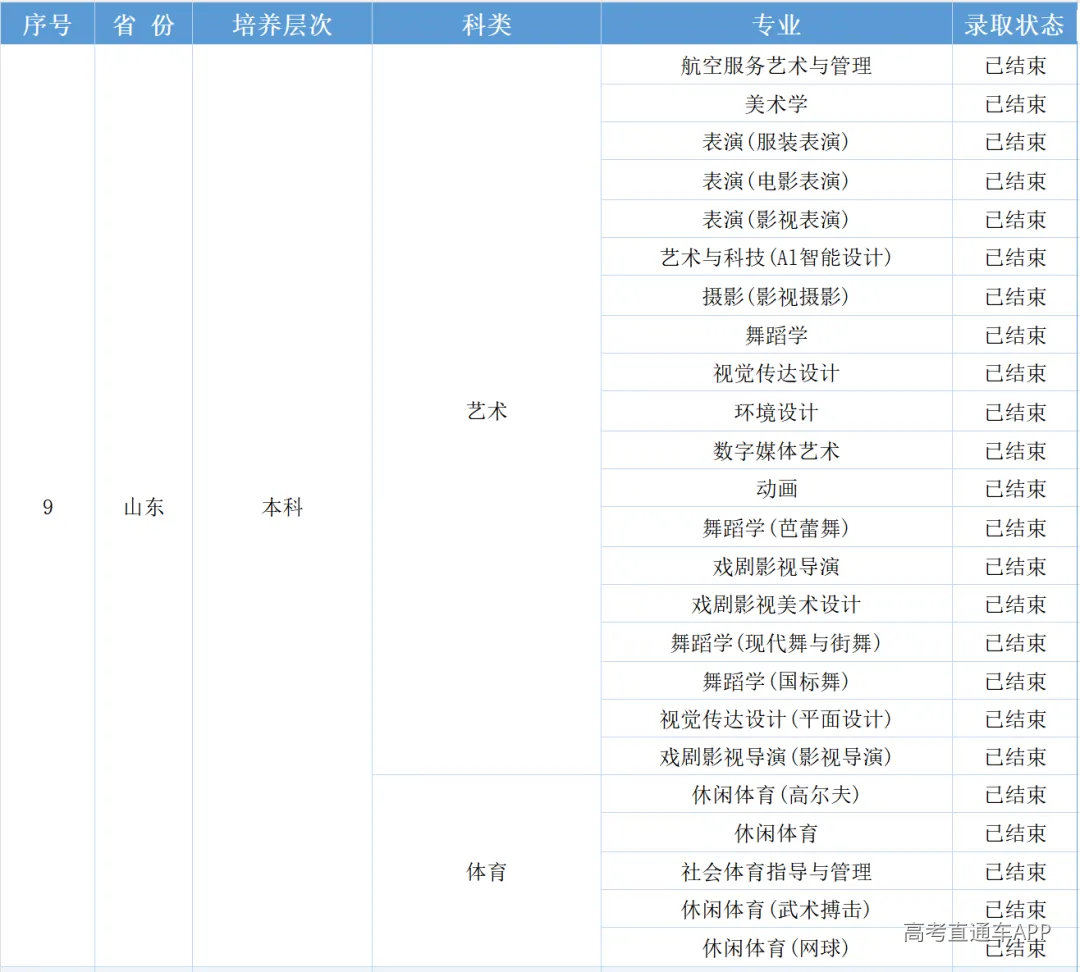Click 已结束 status for plain 舞蹈学
Viewport: 1080px width, 972px height.
coord(1015,335)
